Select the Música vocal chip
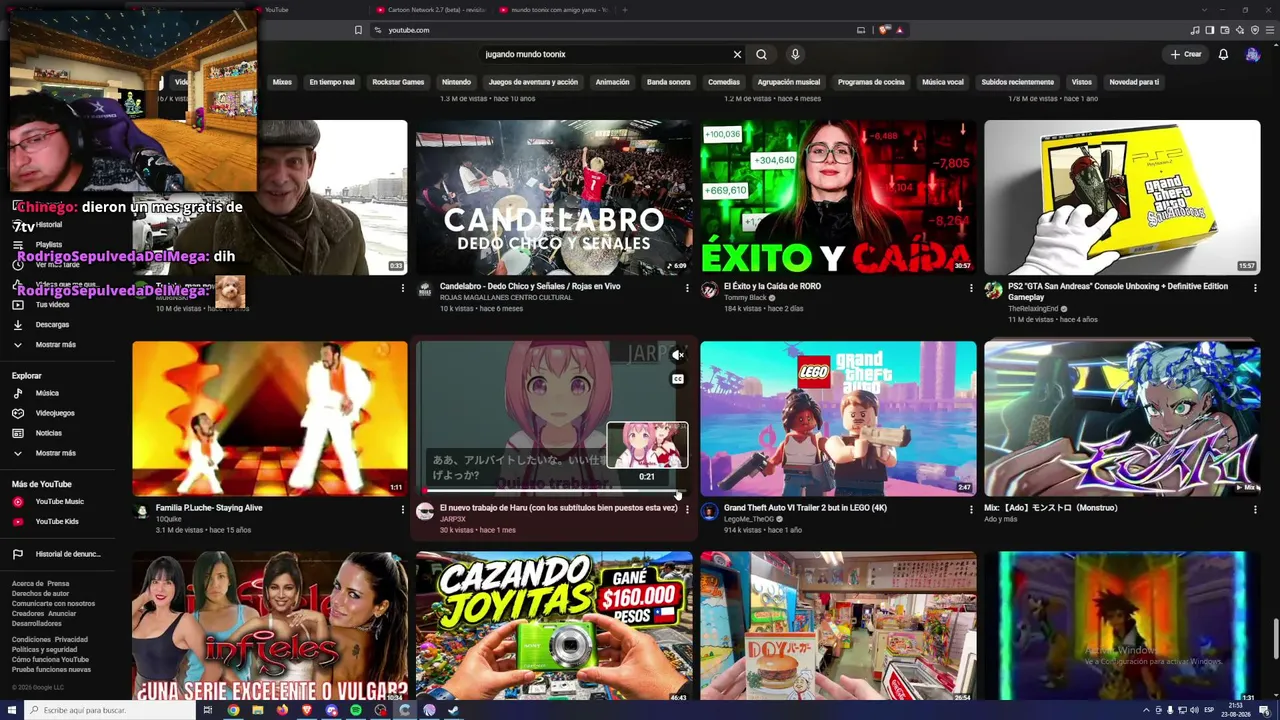This screenshot has width=1280, height=720. click(x=943, y=82)
